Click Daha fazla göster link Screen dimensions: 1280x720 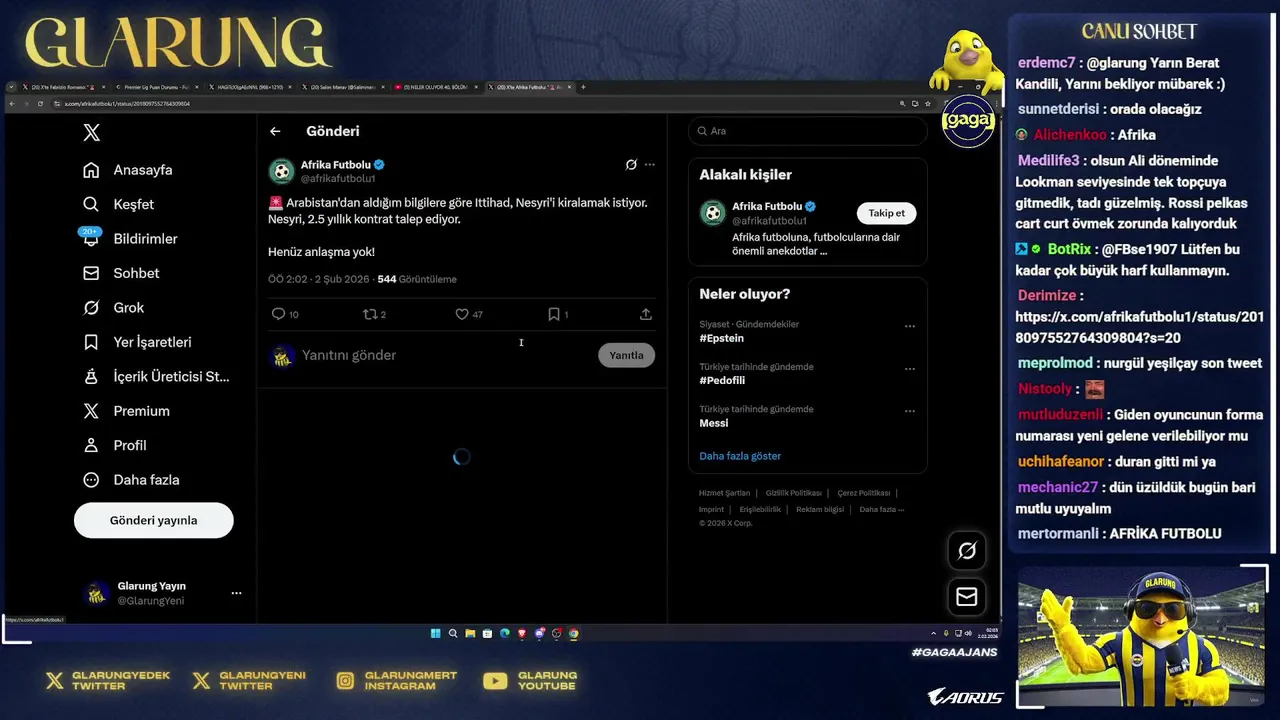point(740,456)
